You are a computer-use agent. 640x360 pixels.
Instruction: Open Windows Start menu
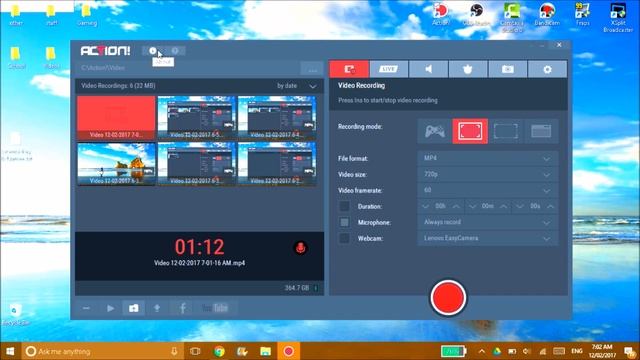pyautogui.click(x=10, y=351)
